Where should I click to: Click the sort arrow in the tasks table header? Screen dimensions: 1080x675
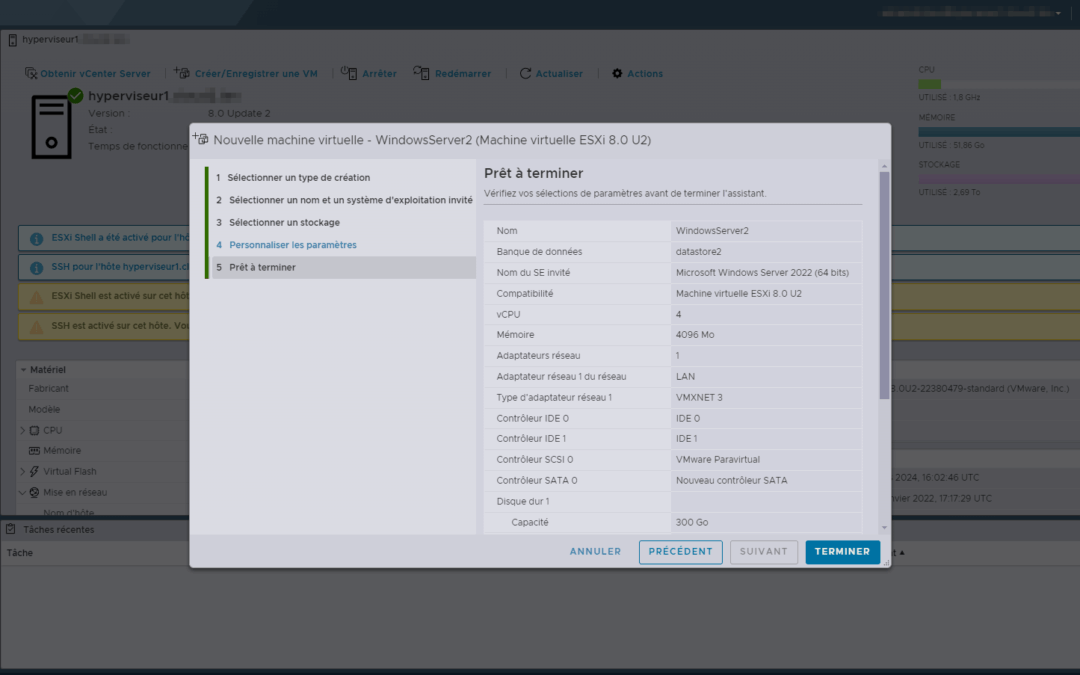pyautogui.click(x=902, y=552)
